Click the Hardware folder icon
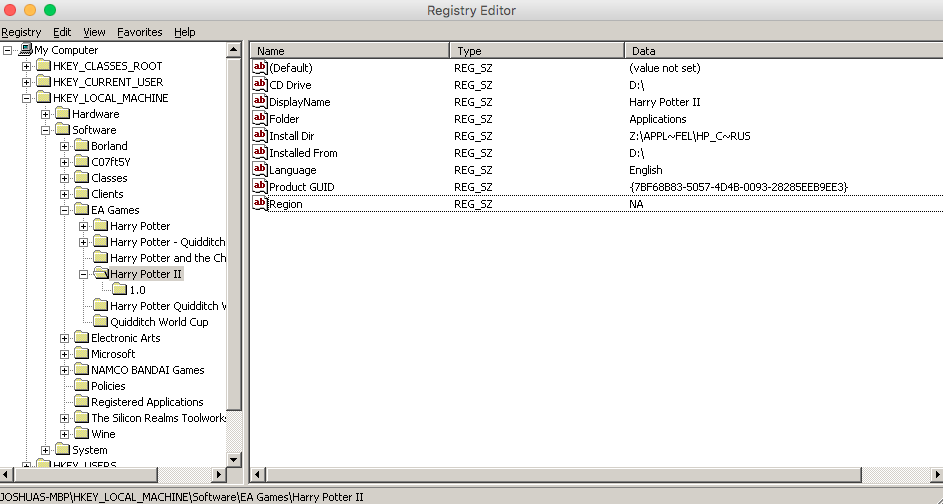Screen dimensions: 943x504 point(63,114)
